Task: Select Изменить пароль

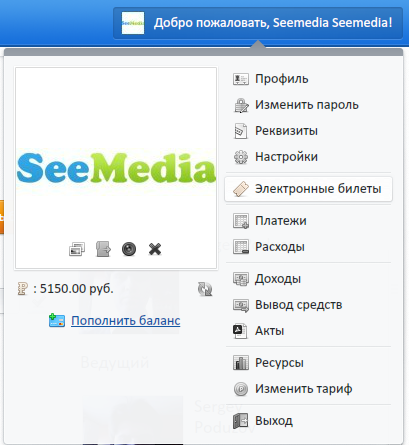Action: click(307, 105)
